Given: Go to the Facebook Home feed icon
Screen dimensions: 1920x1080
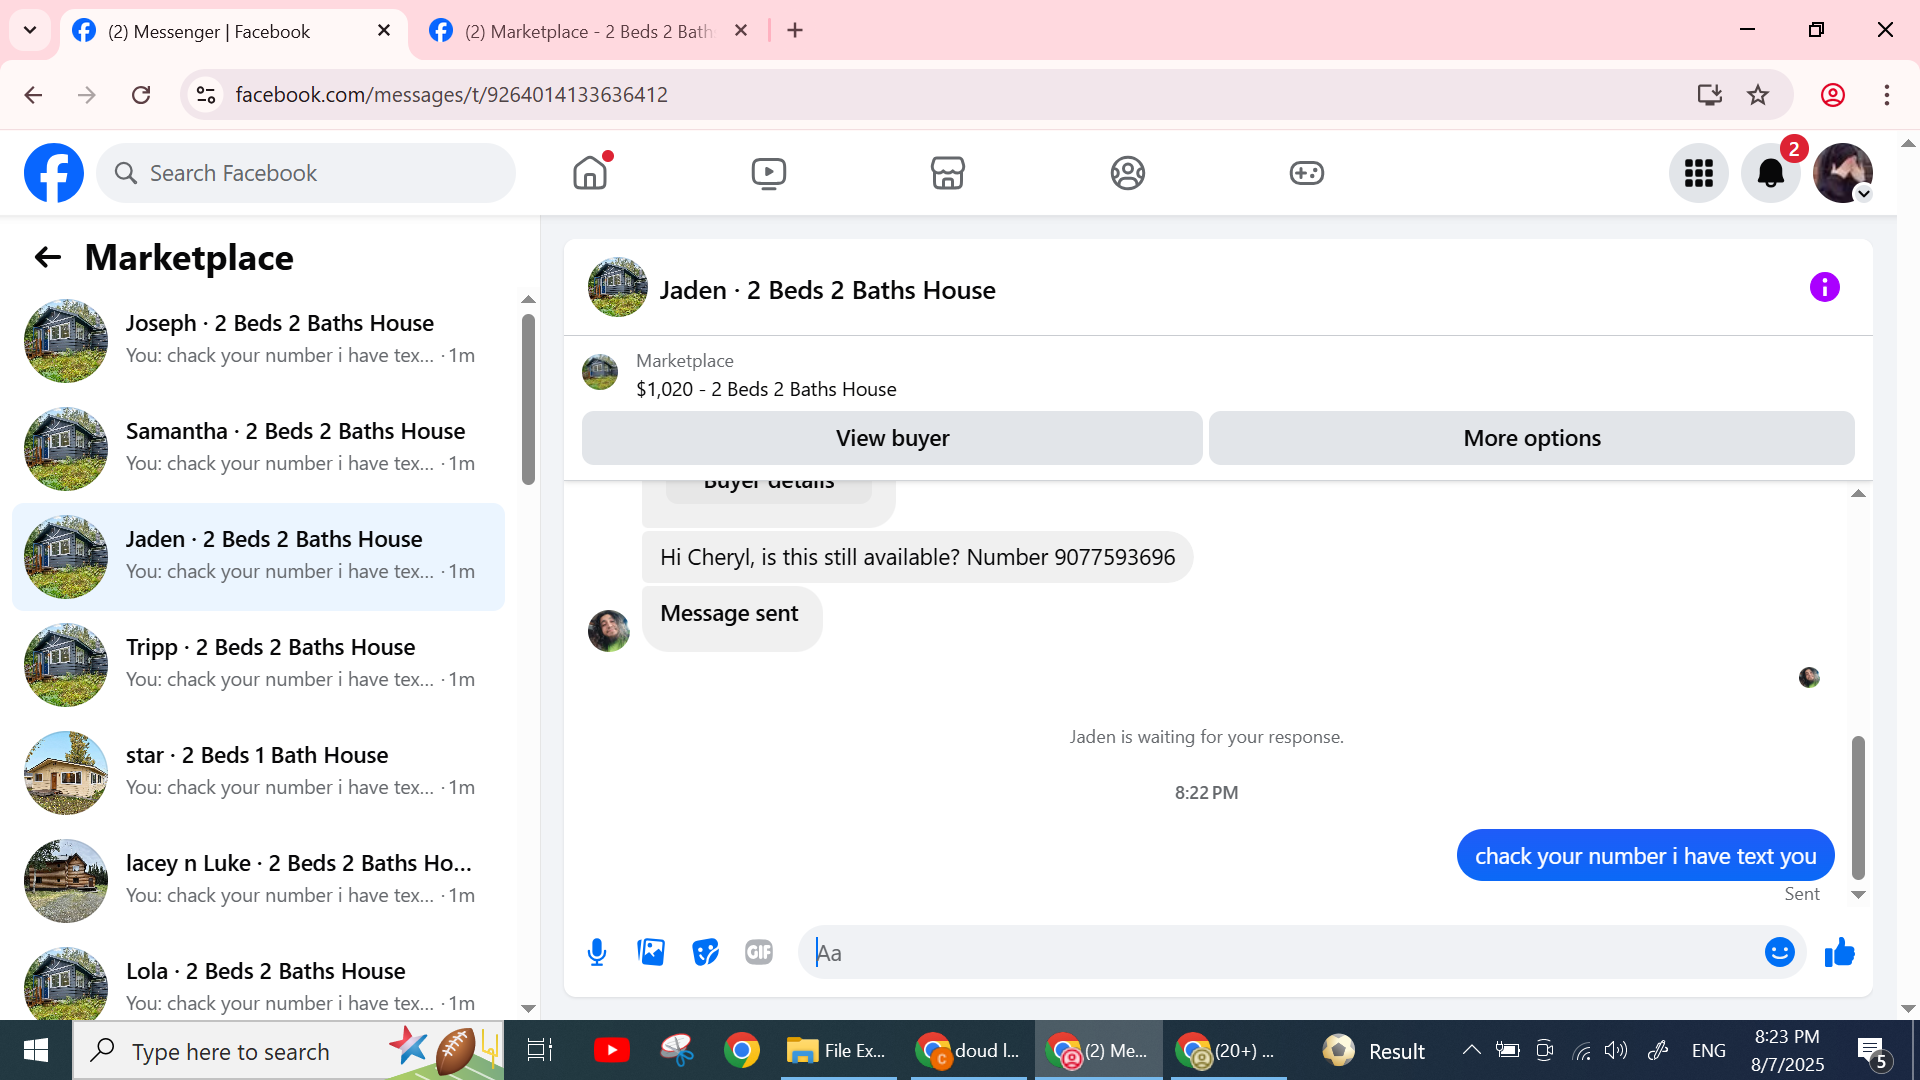Looking at the screenshot, I should pos(590,173).
